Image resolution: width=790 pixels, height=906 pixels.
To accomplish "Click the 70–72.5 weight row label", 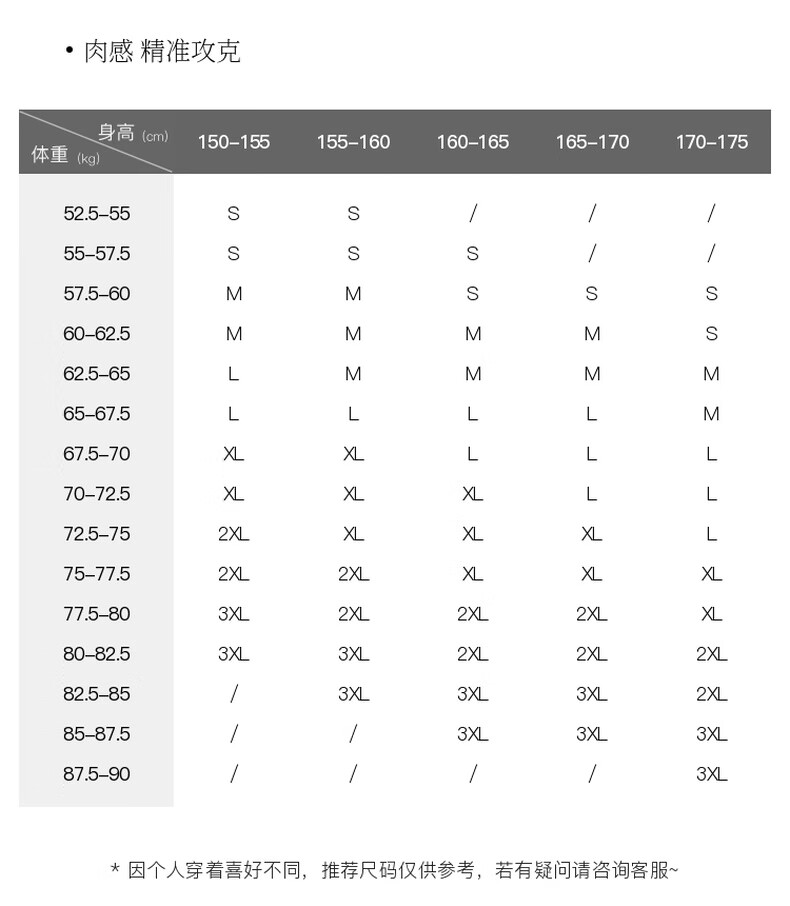I will 96,494.
